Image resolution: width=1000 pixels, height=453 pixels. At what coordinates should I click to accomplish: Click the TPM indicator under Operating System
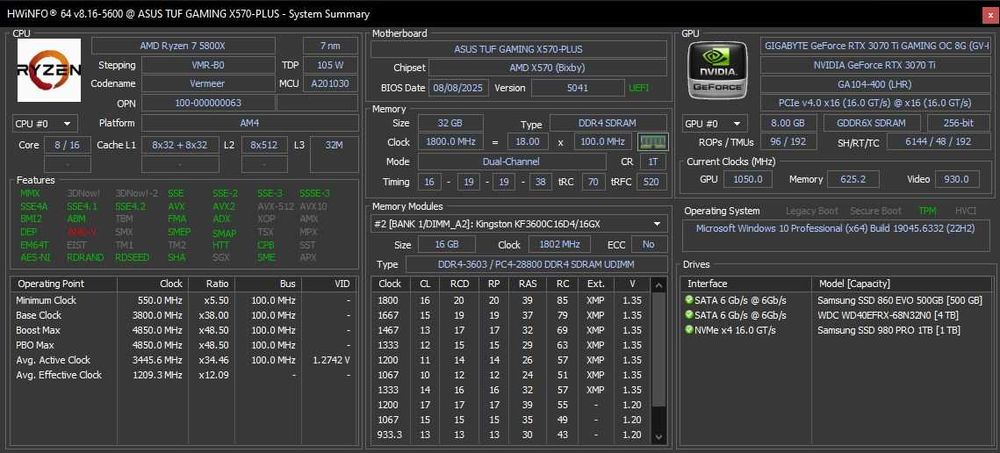coord(927,211)
